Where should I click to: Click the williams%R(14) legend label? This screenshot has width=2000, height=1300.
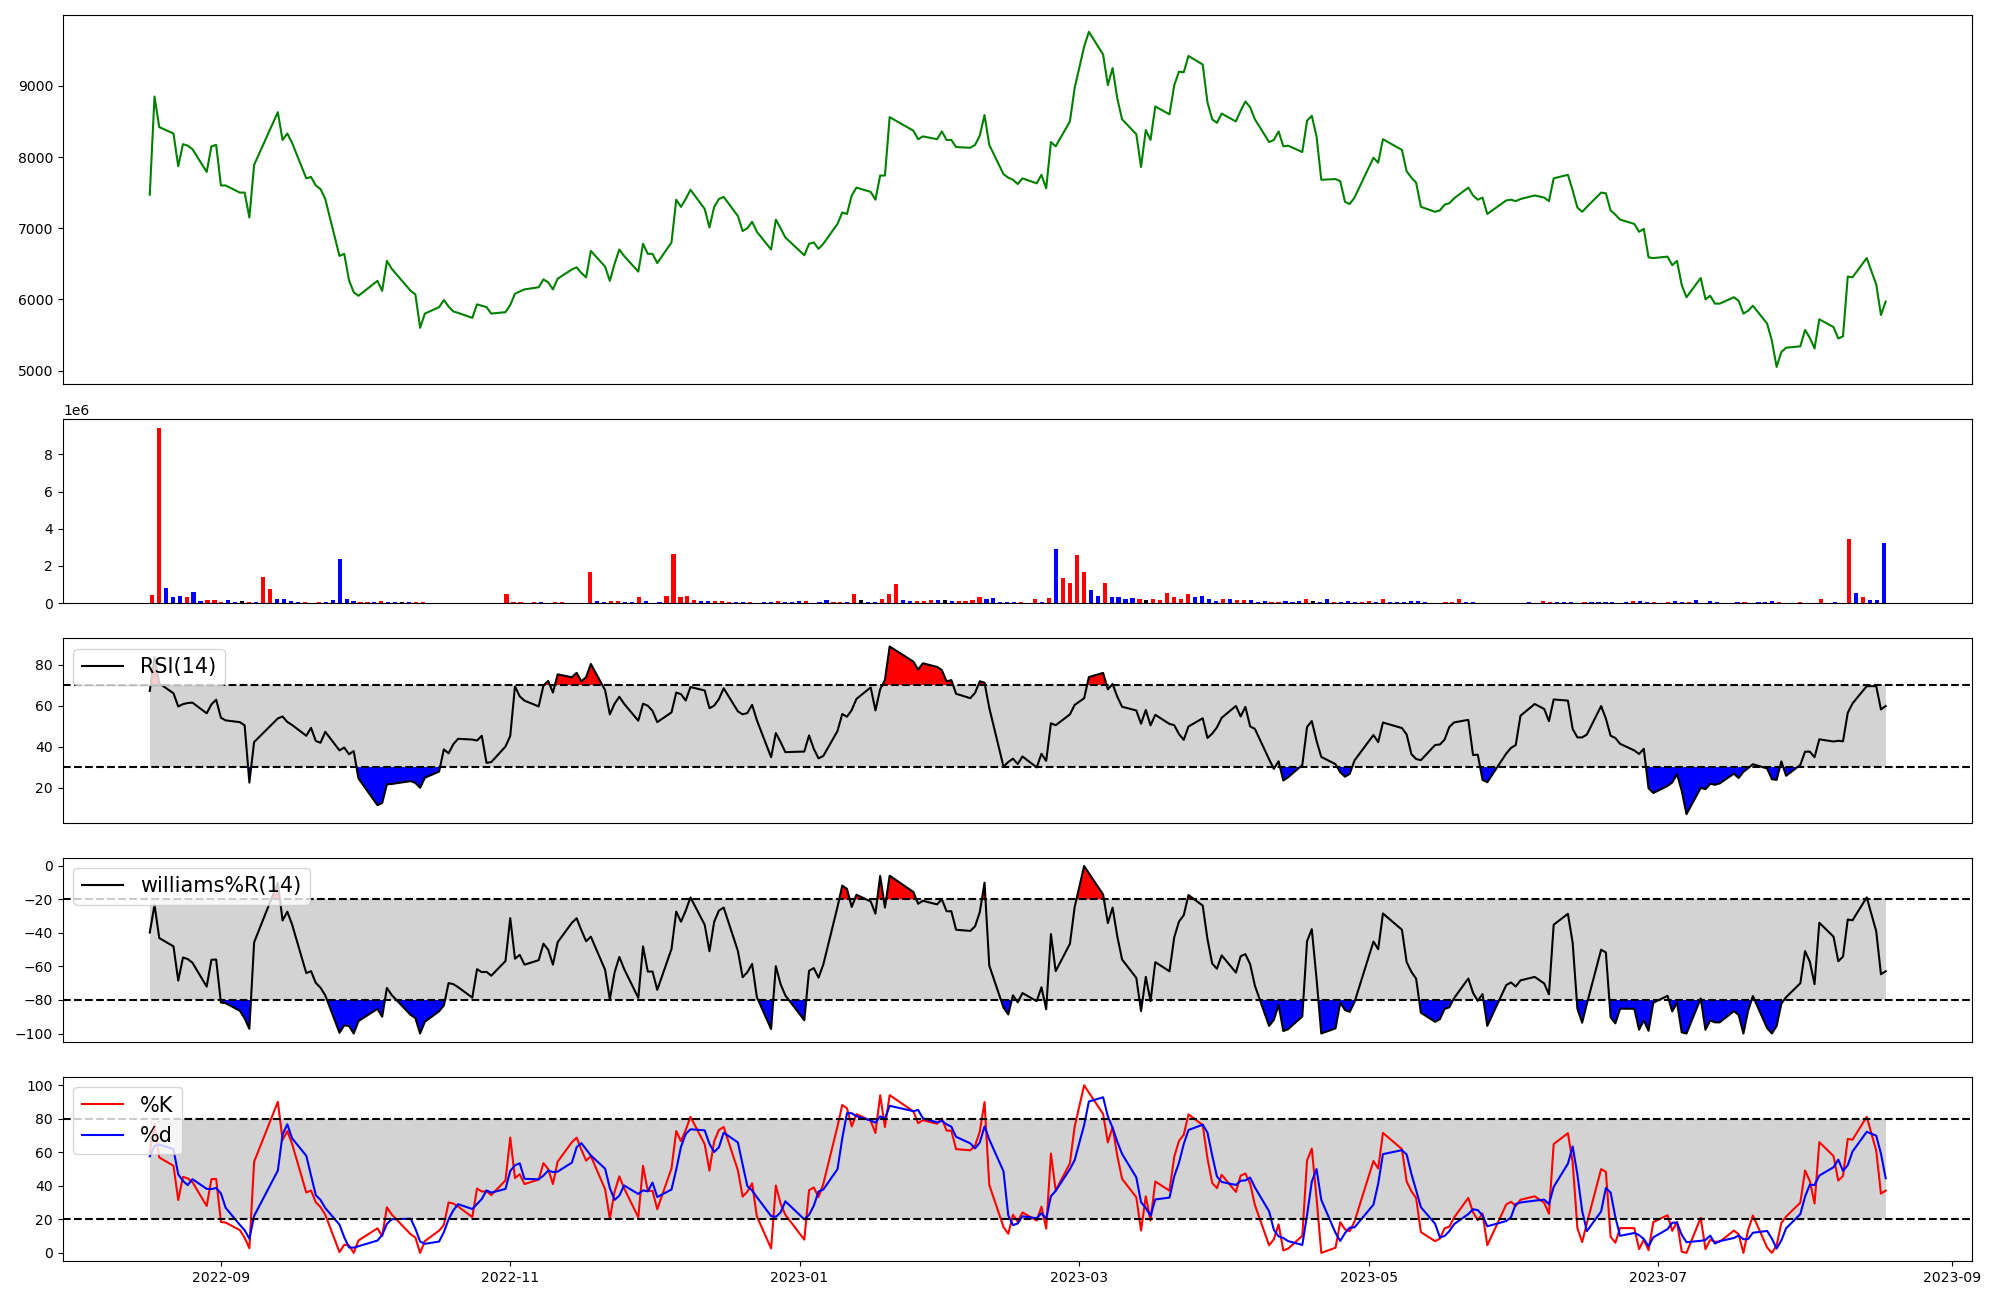click(220, 885)
